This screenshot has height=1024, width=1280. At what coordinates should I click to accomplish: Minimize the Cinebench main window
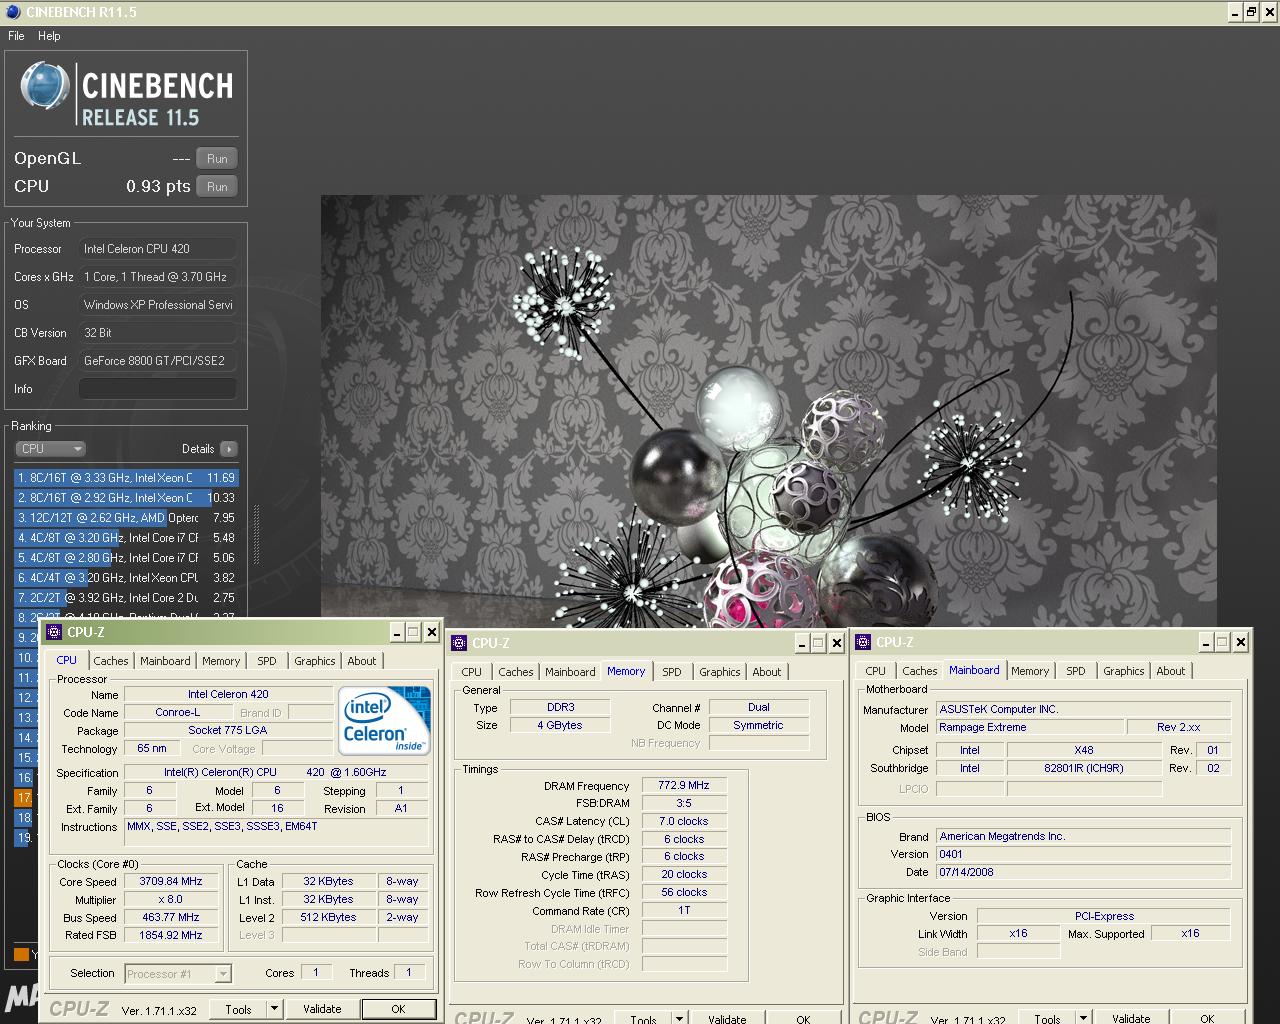[1235, 12]
